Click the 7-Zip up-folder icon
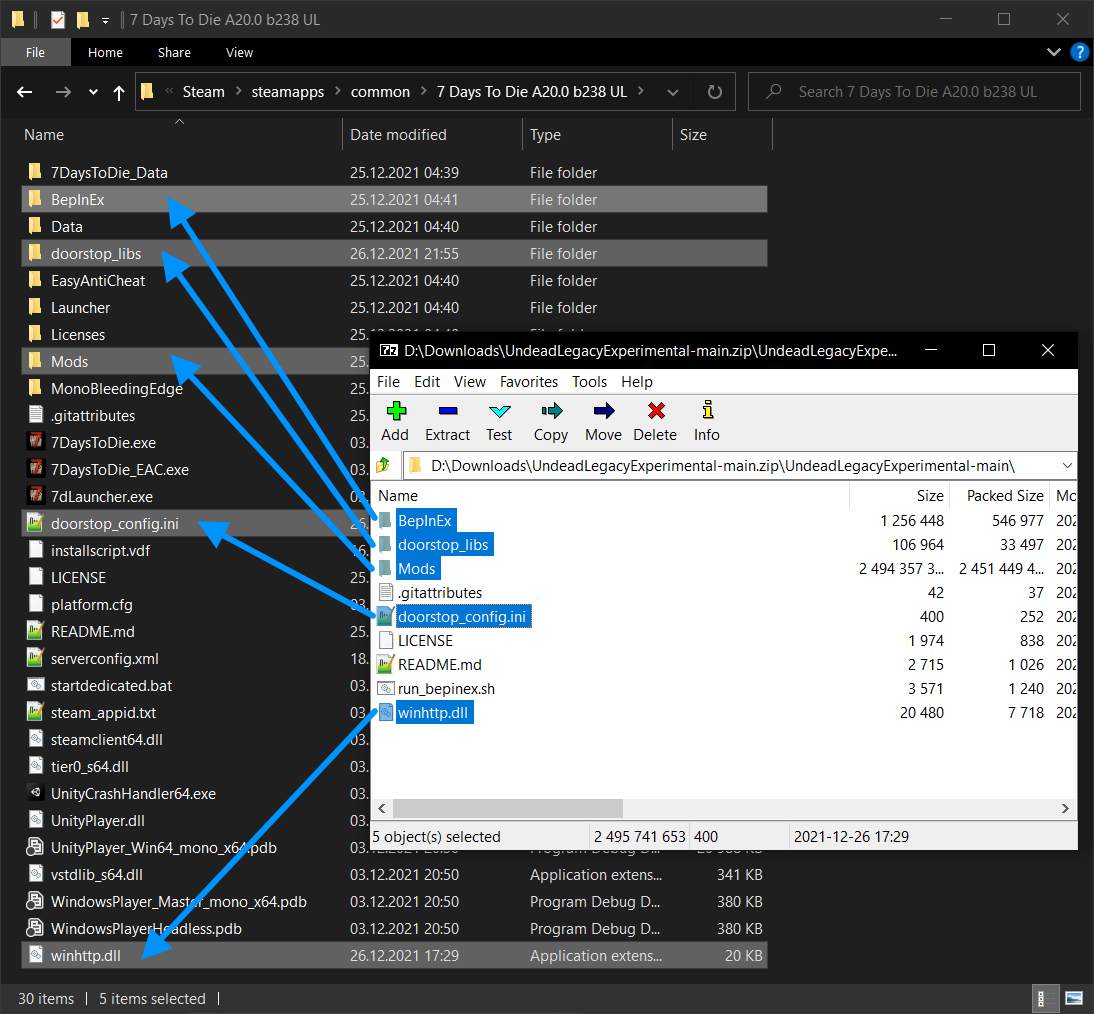 coord(383,466)
